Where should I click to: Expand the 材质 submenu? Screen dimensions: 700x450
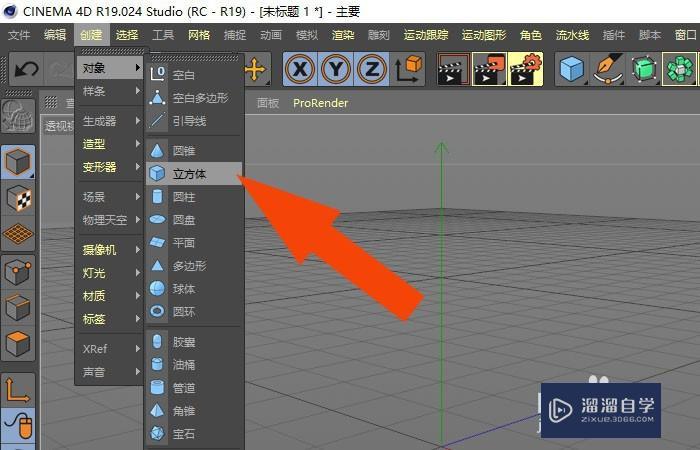(110, 296)
